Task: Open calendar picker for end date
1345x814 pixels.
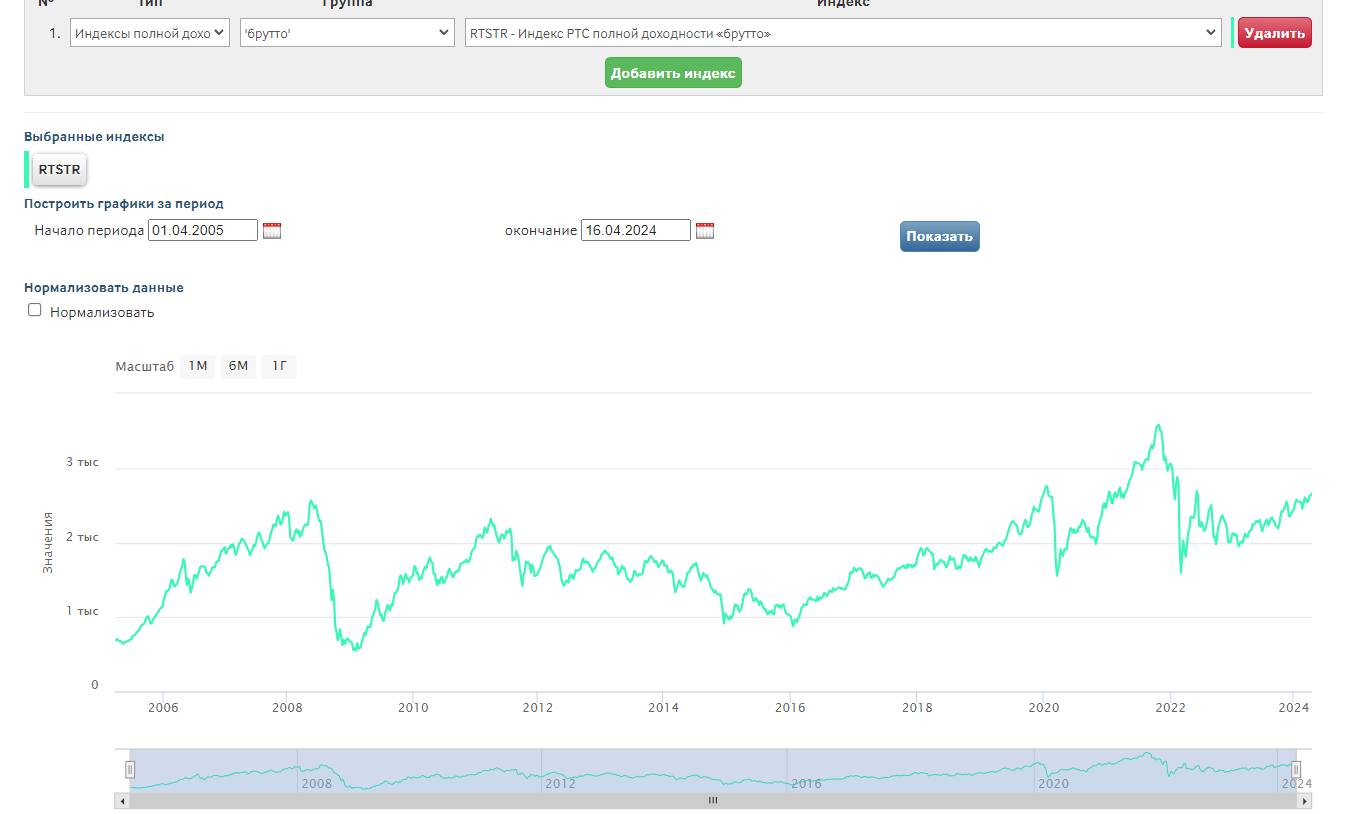Action: point(705,231)
